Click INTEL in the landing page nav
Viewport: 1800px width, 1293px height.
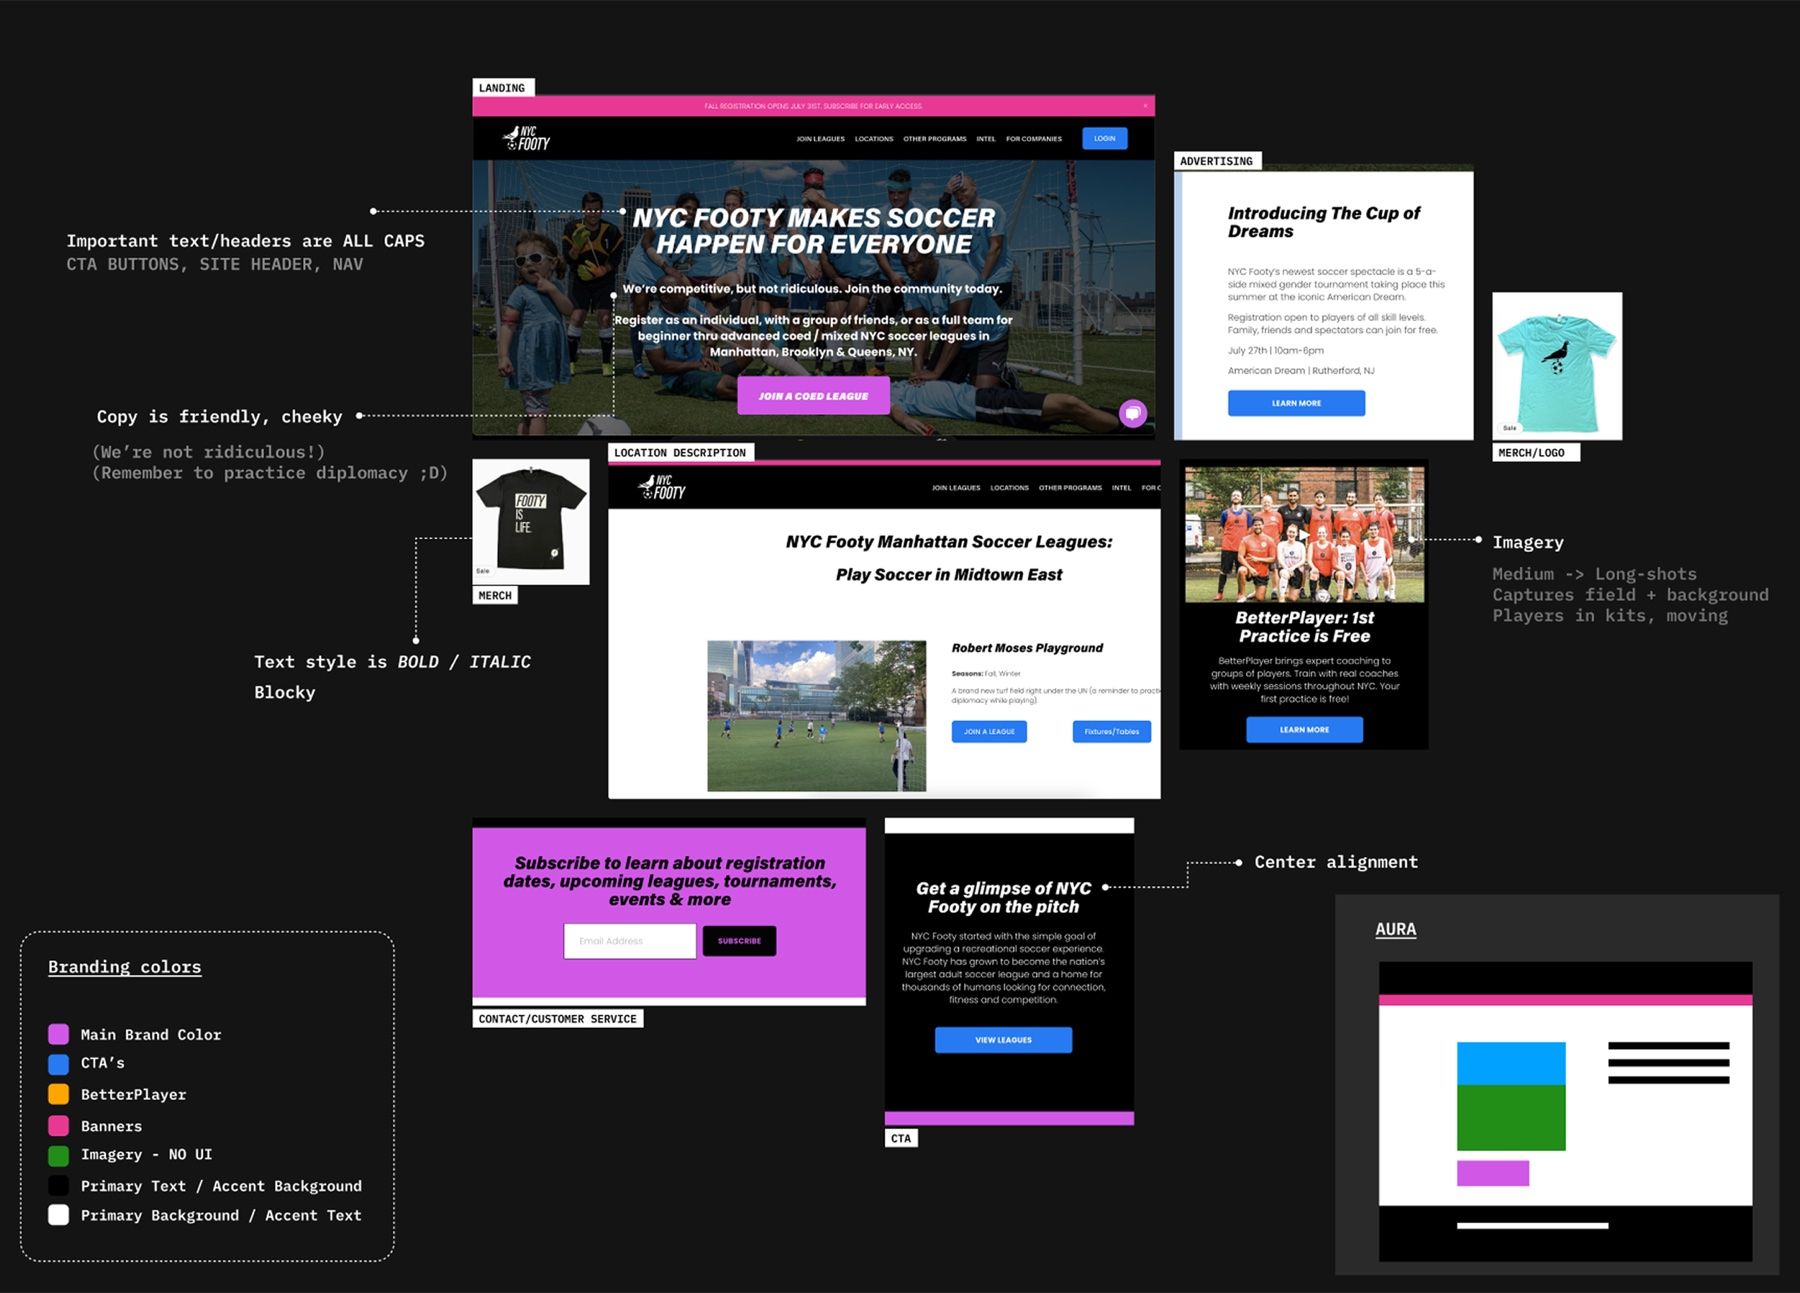986,139
